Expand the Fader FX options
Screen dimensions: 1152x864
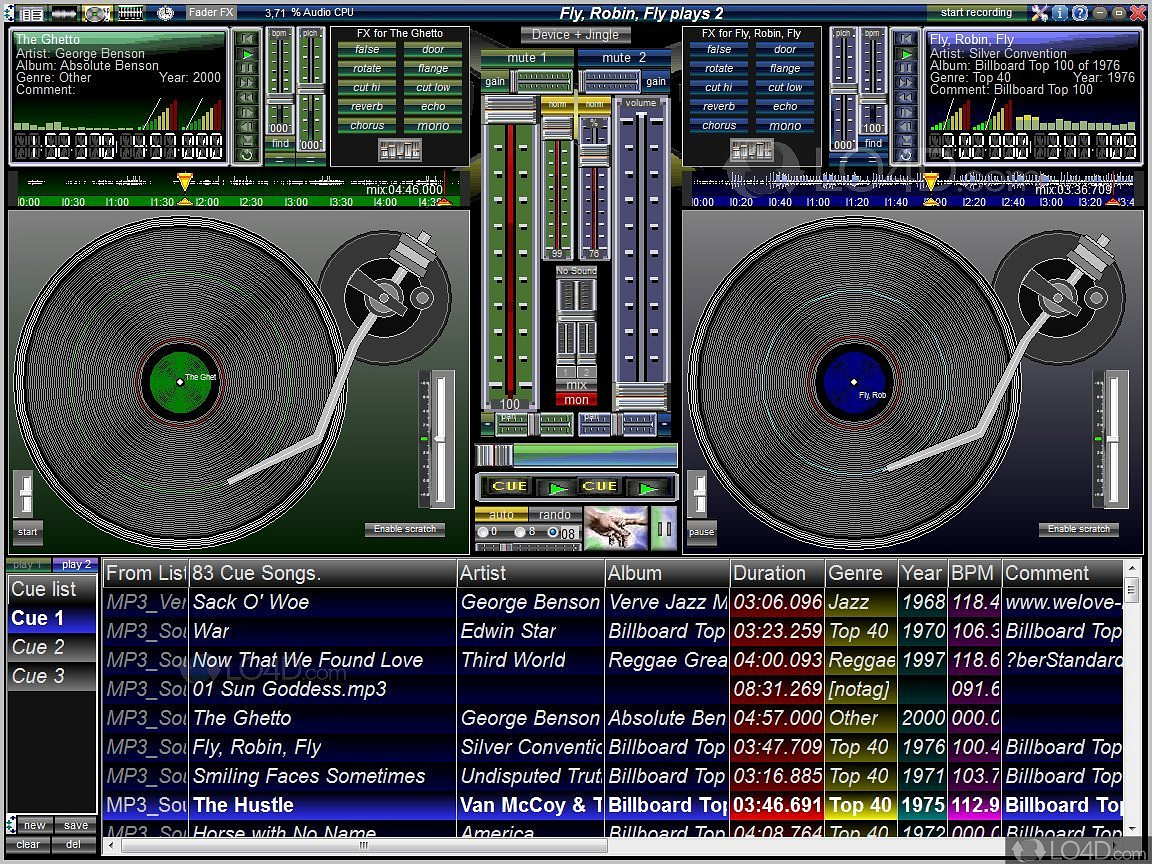click(211, 13)
